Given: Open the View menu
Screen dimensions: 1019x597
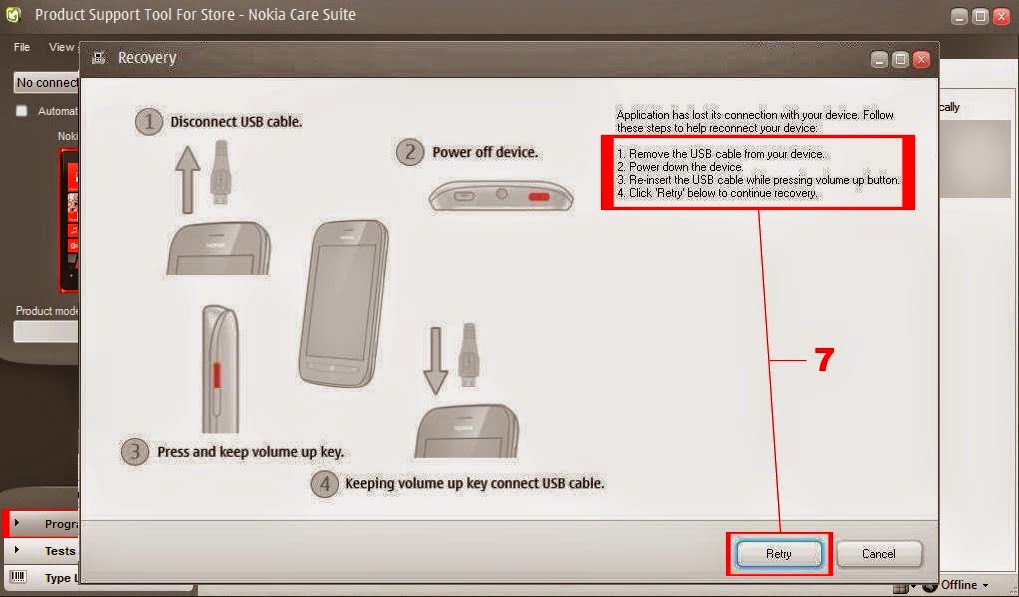Looking at the screenshot, I should (x=61, y=46).
